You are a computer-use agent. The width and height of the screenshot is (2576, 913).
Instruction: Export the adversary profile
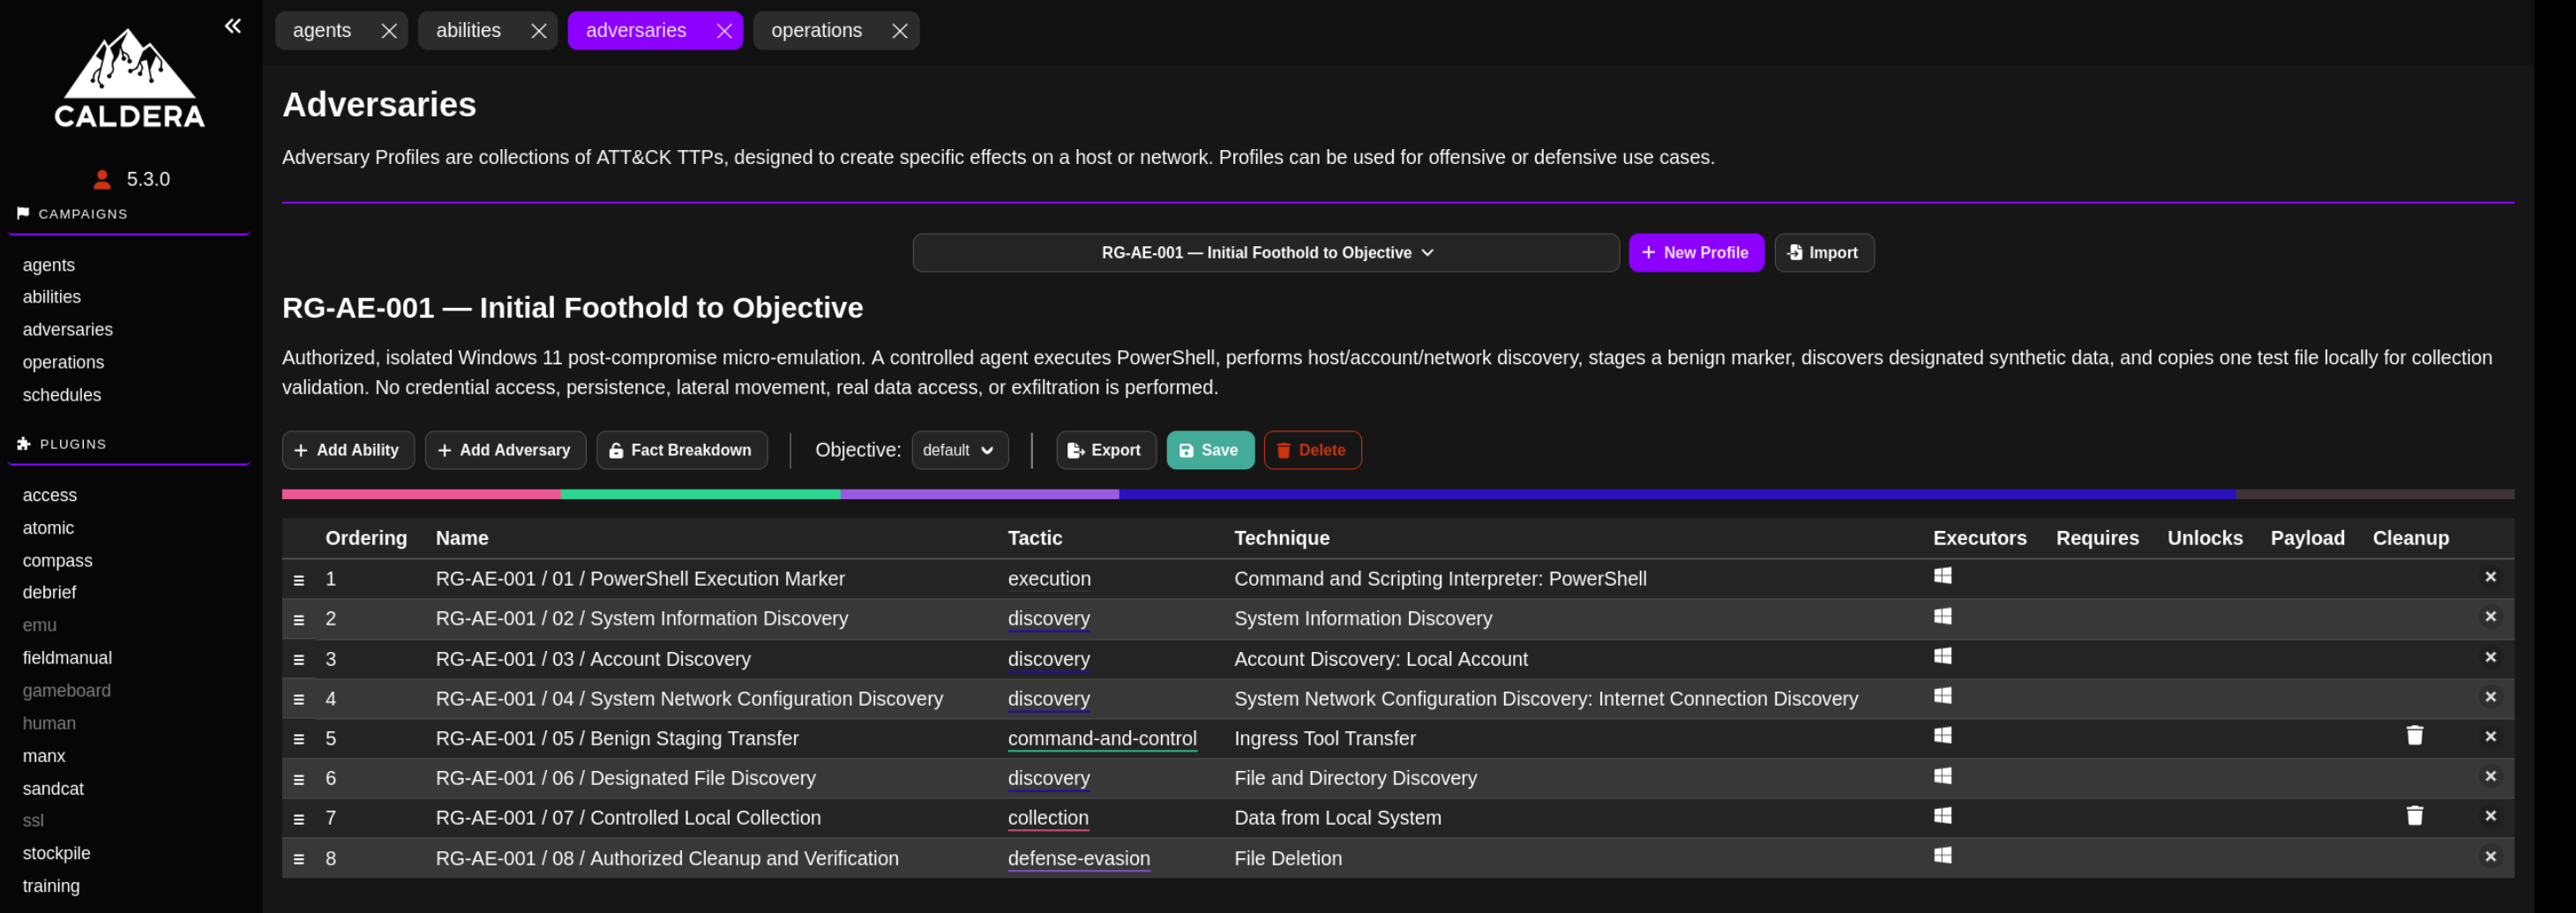point(1106,450)
